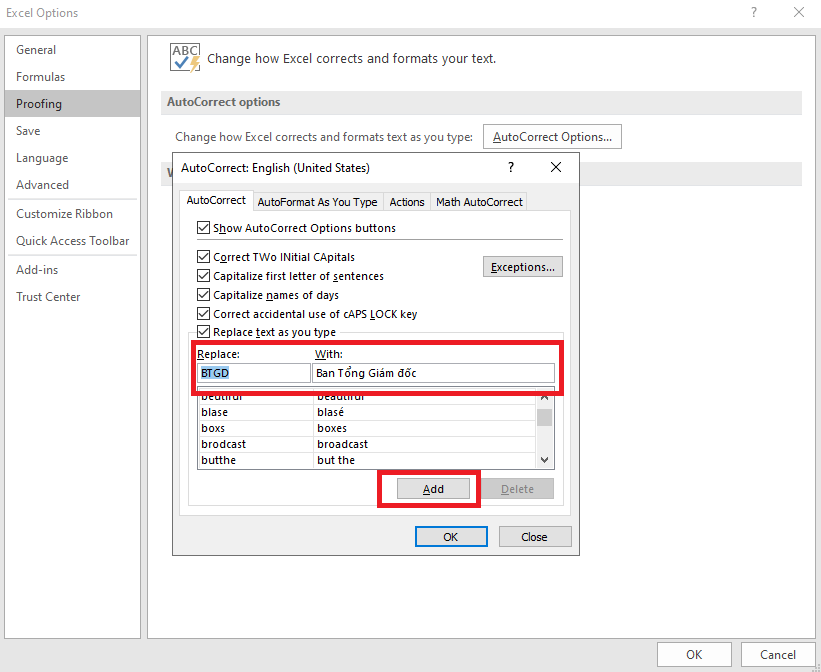821x672 pixels.
Task: Click the scroll down arrow of AutoCorrect list
Action: click(x=545, y=460)
